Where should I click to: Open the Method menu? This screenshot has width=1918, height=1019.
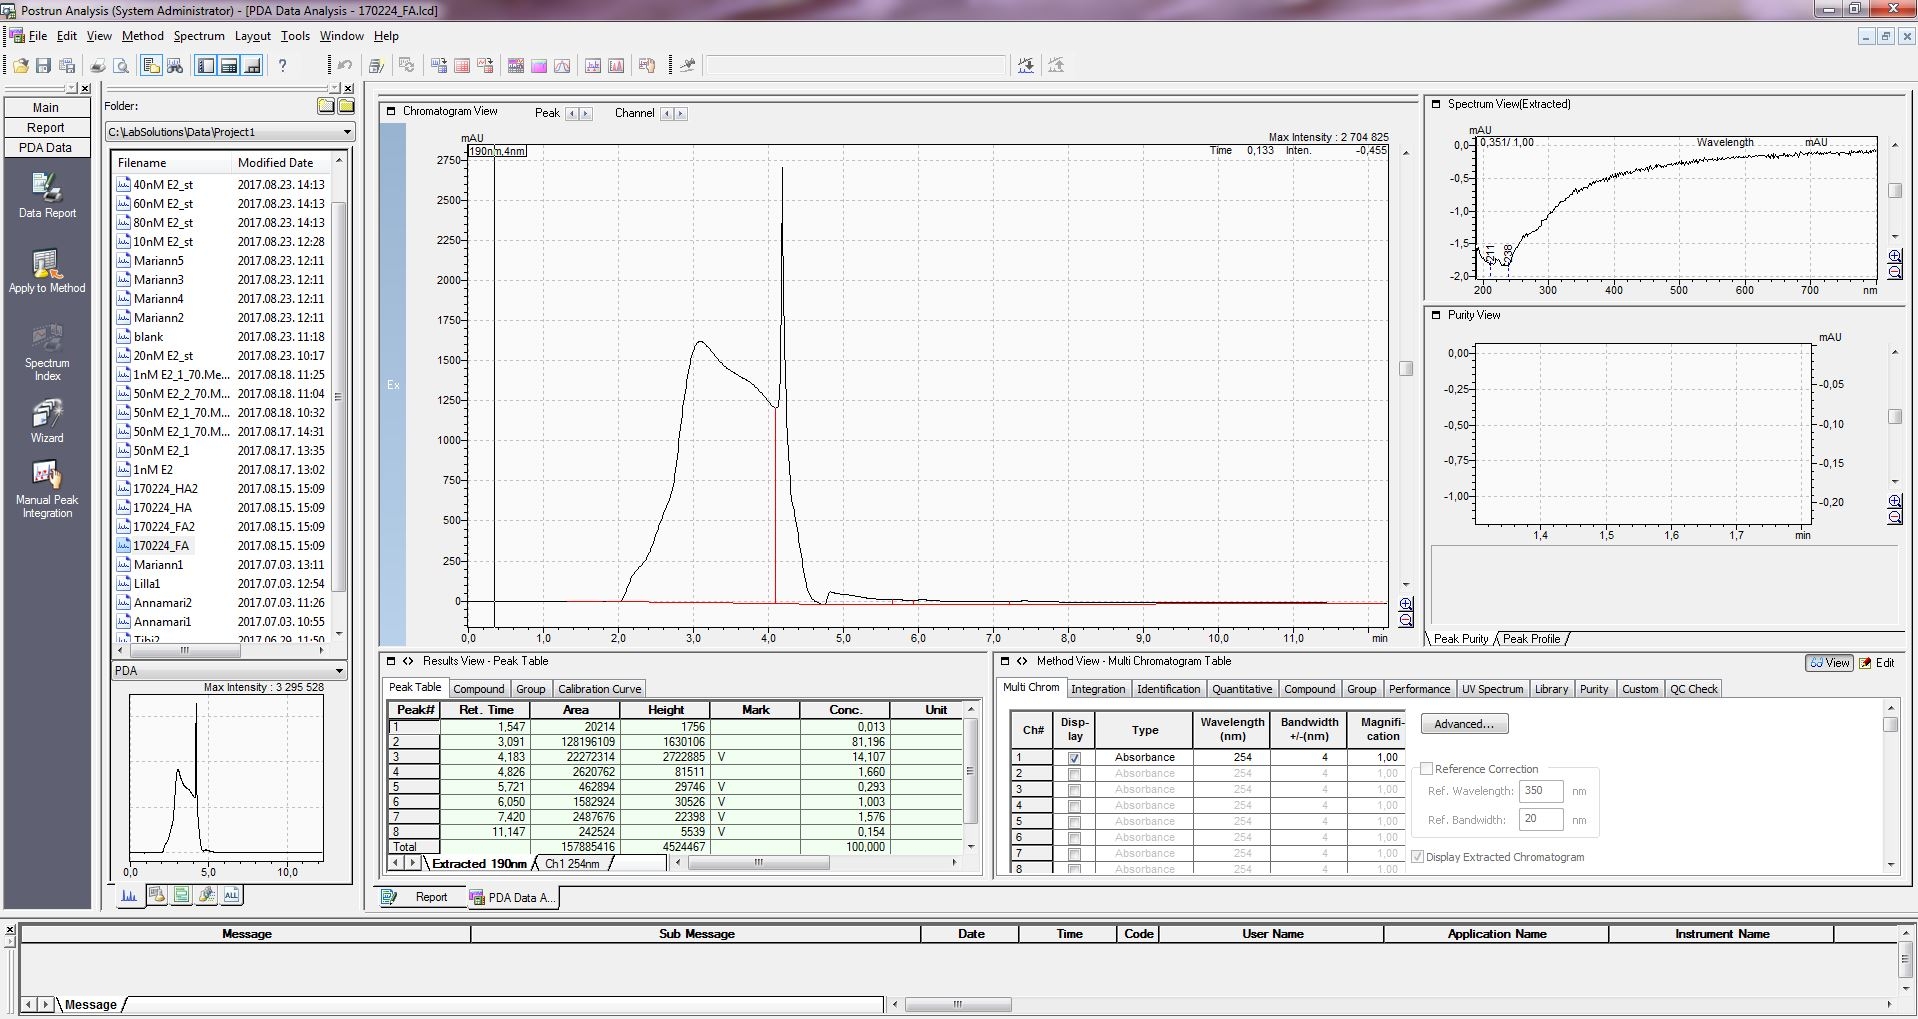point(142,36)
